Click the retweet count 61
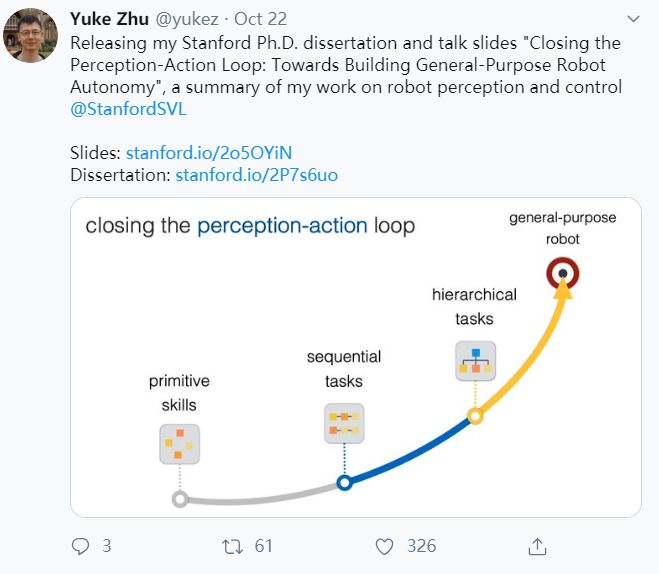659x574 pixels. pos(264,546)
